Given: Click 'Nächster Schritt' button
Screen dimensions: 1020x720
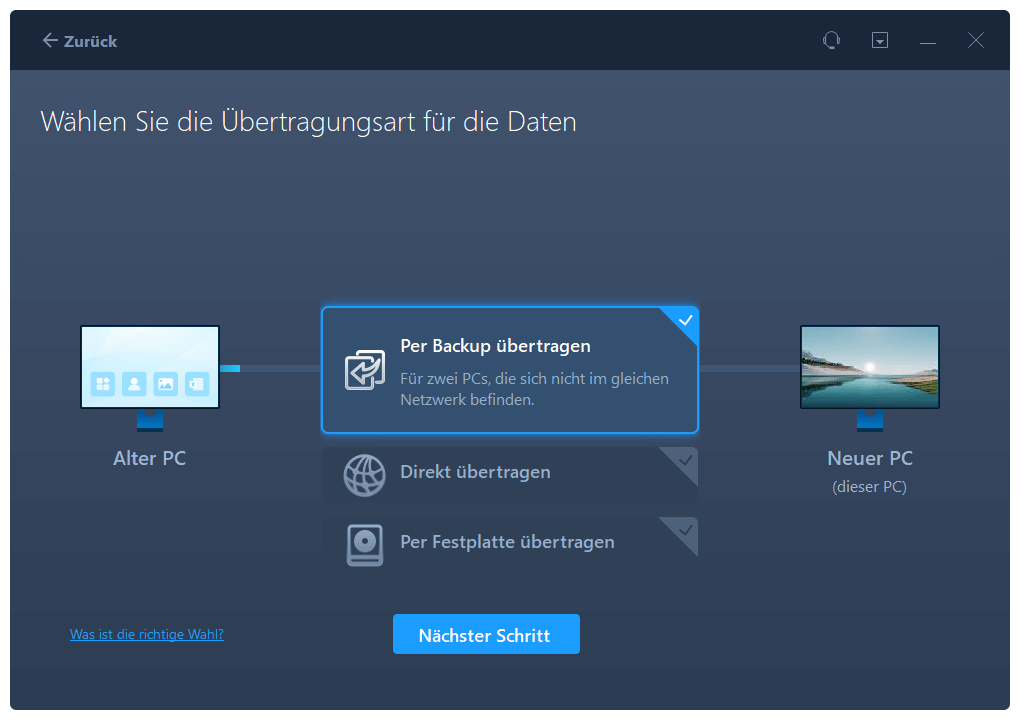Looking at the screenshot, I should [486, 634].
